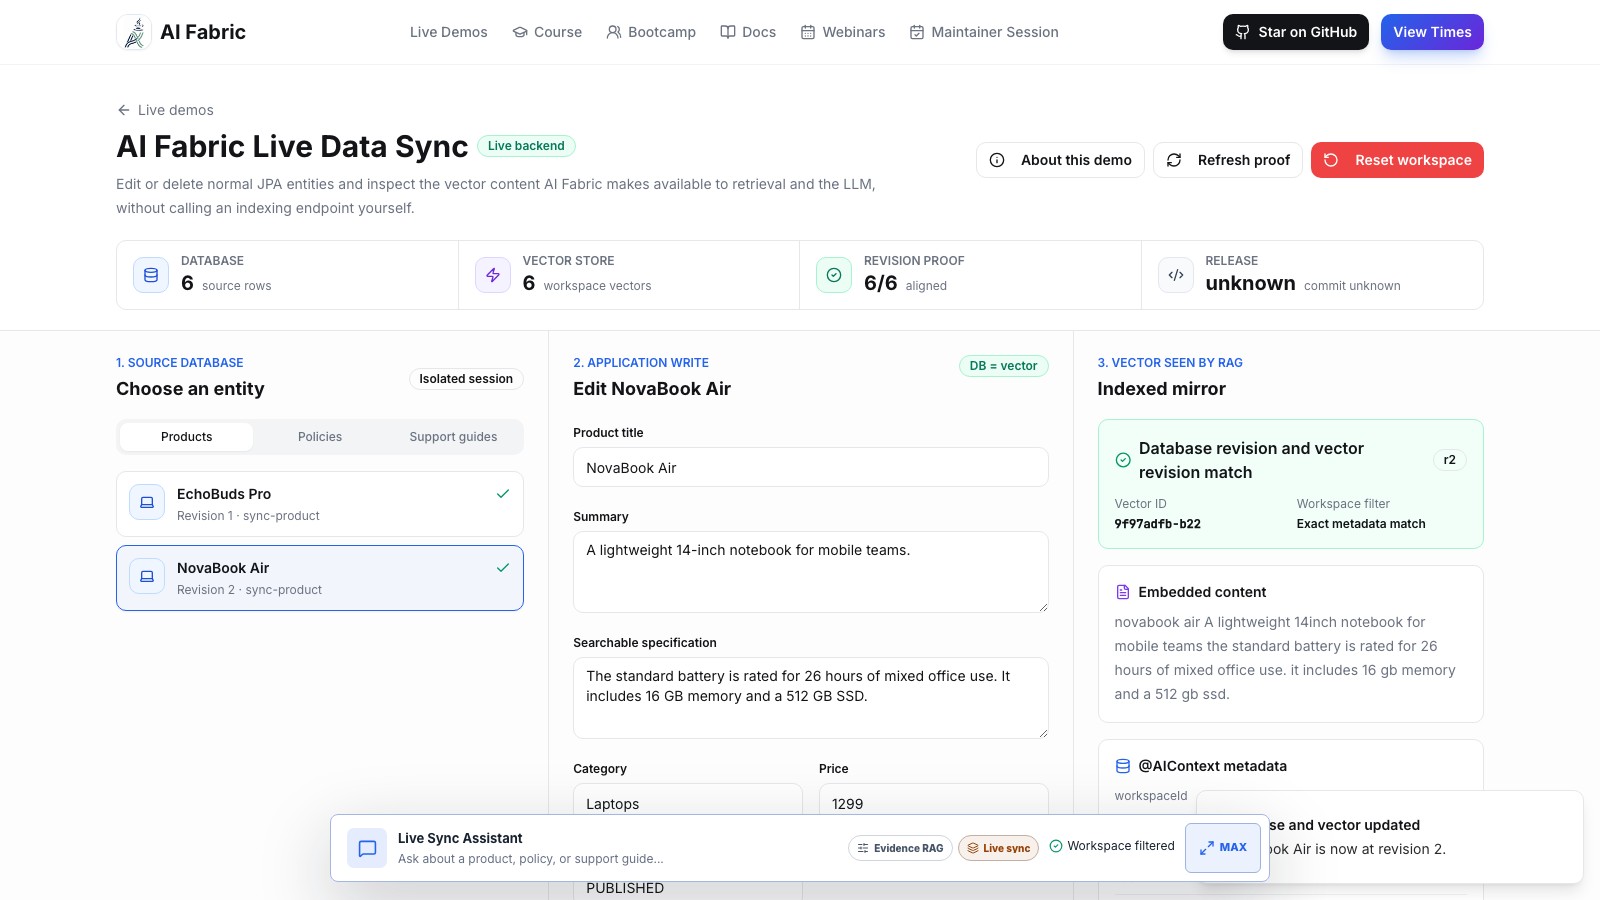
Task: Open the Course navigation item
Action: coord(547,32)
